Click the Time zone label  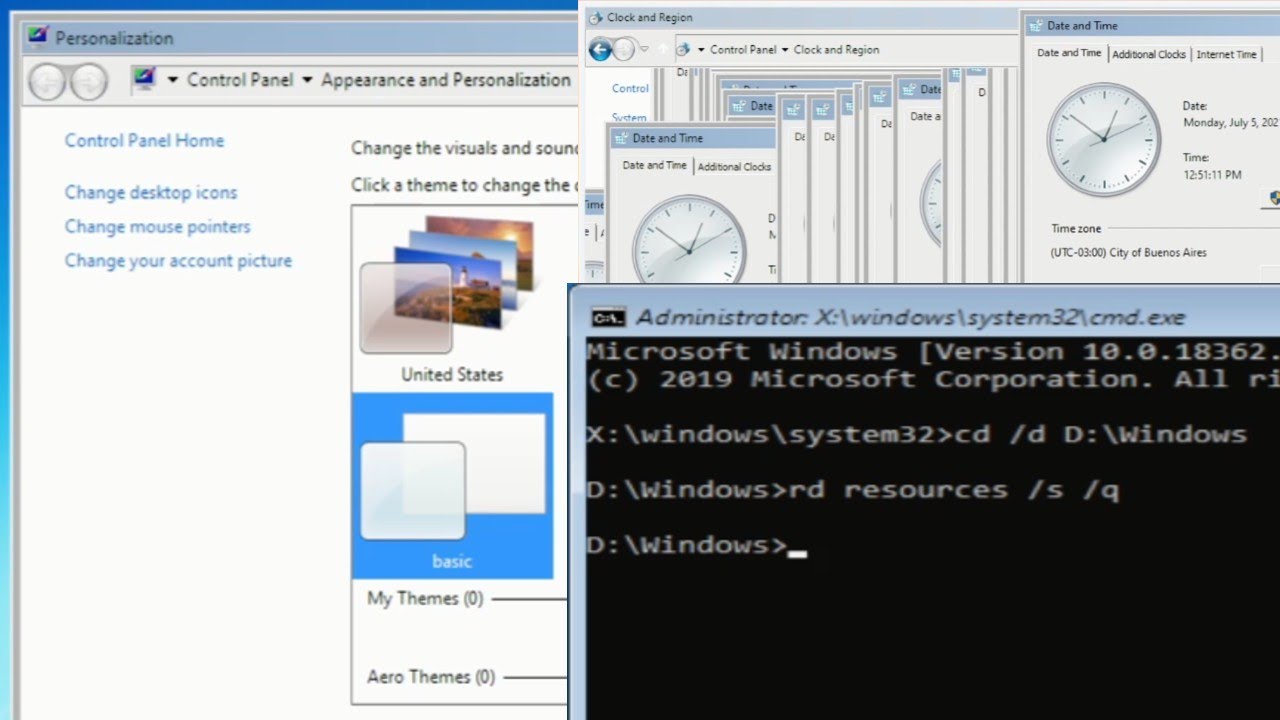1076,229
